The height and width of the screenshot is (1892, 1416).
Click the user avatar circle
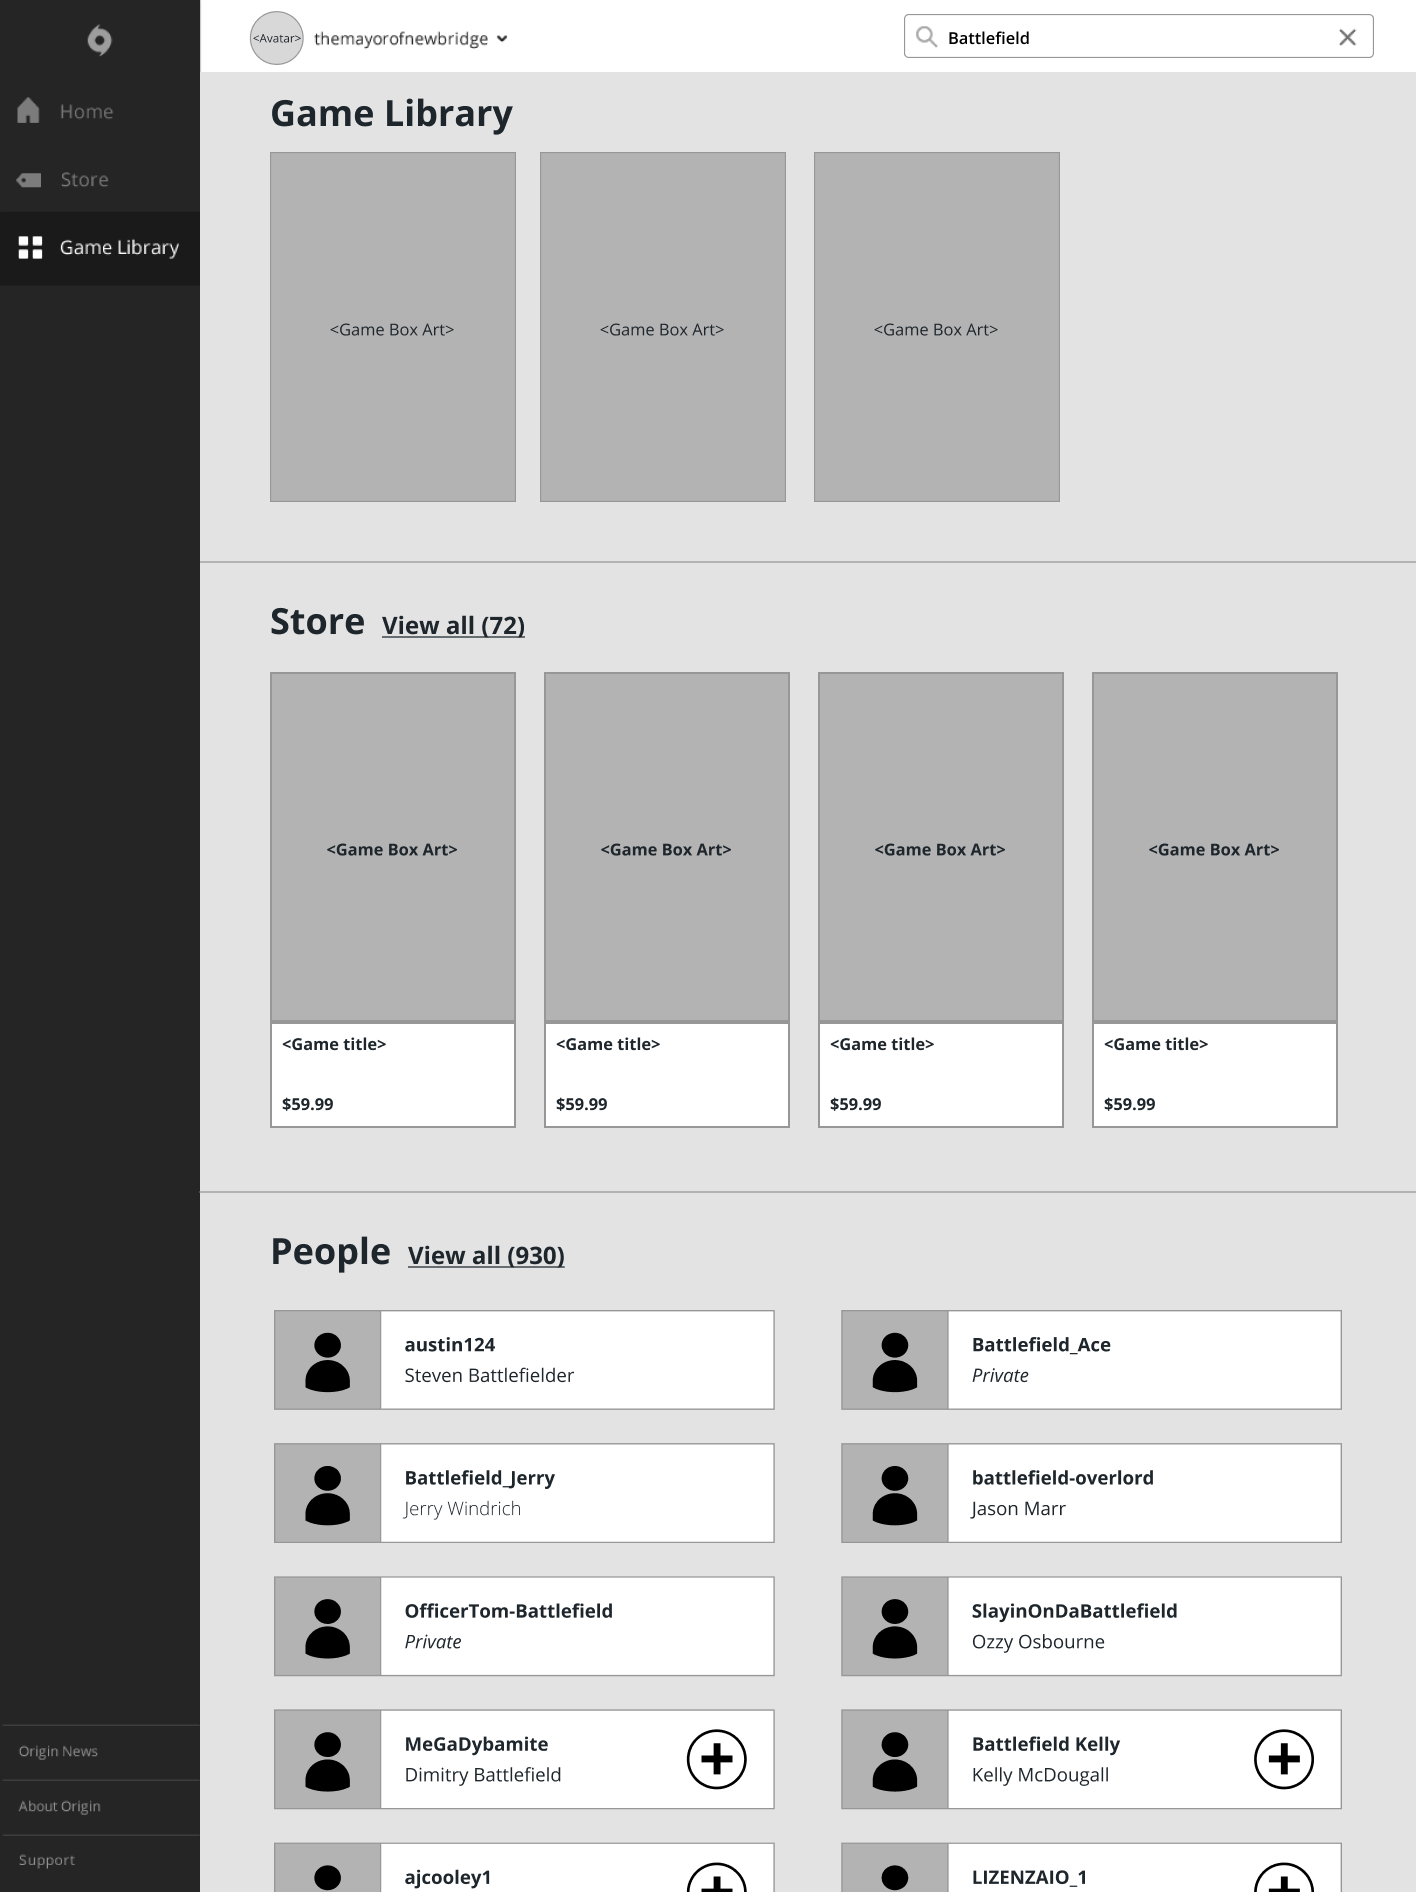[276, 39]
